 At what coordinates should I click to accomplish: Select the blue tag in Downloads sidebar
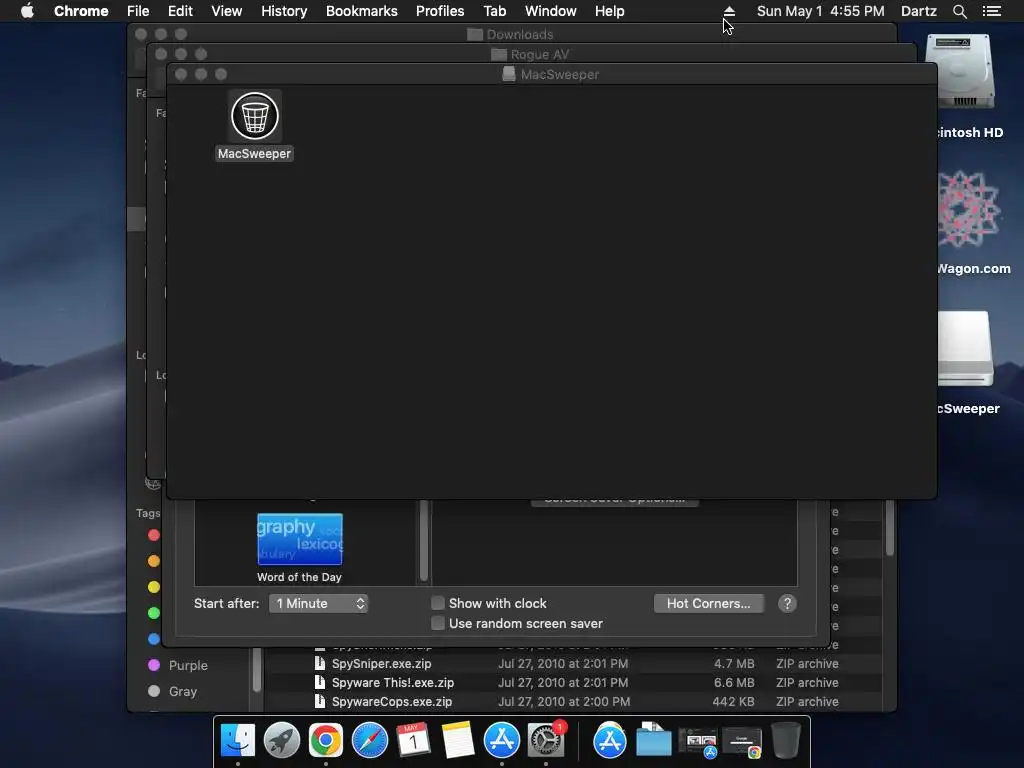tap(153, 639)
